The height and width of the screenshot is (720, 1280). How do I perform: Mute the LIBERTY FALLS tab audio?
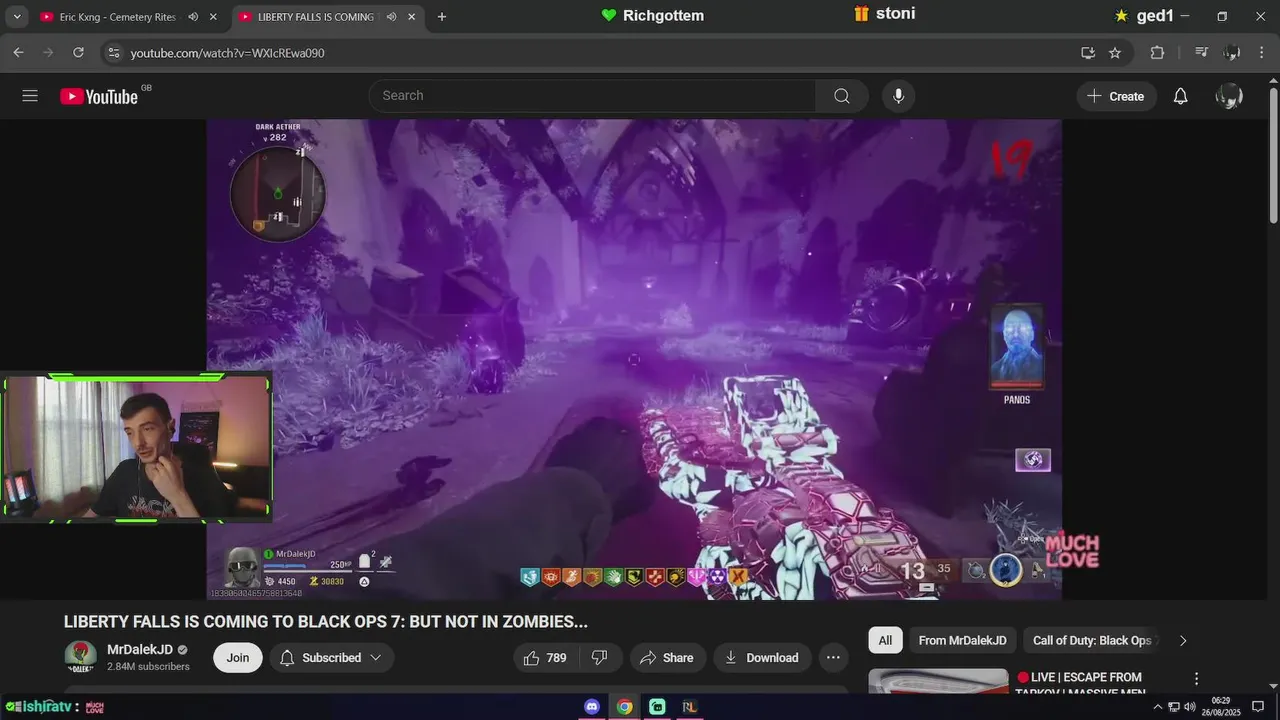(x=391, y=17)
